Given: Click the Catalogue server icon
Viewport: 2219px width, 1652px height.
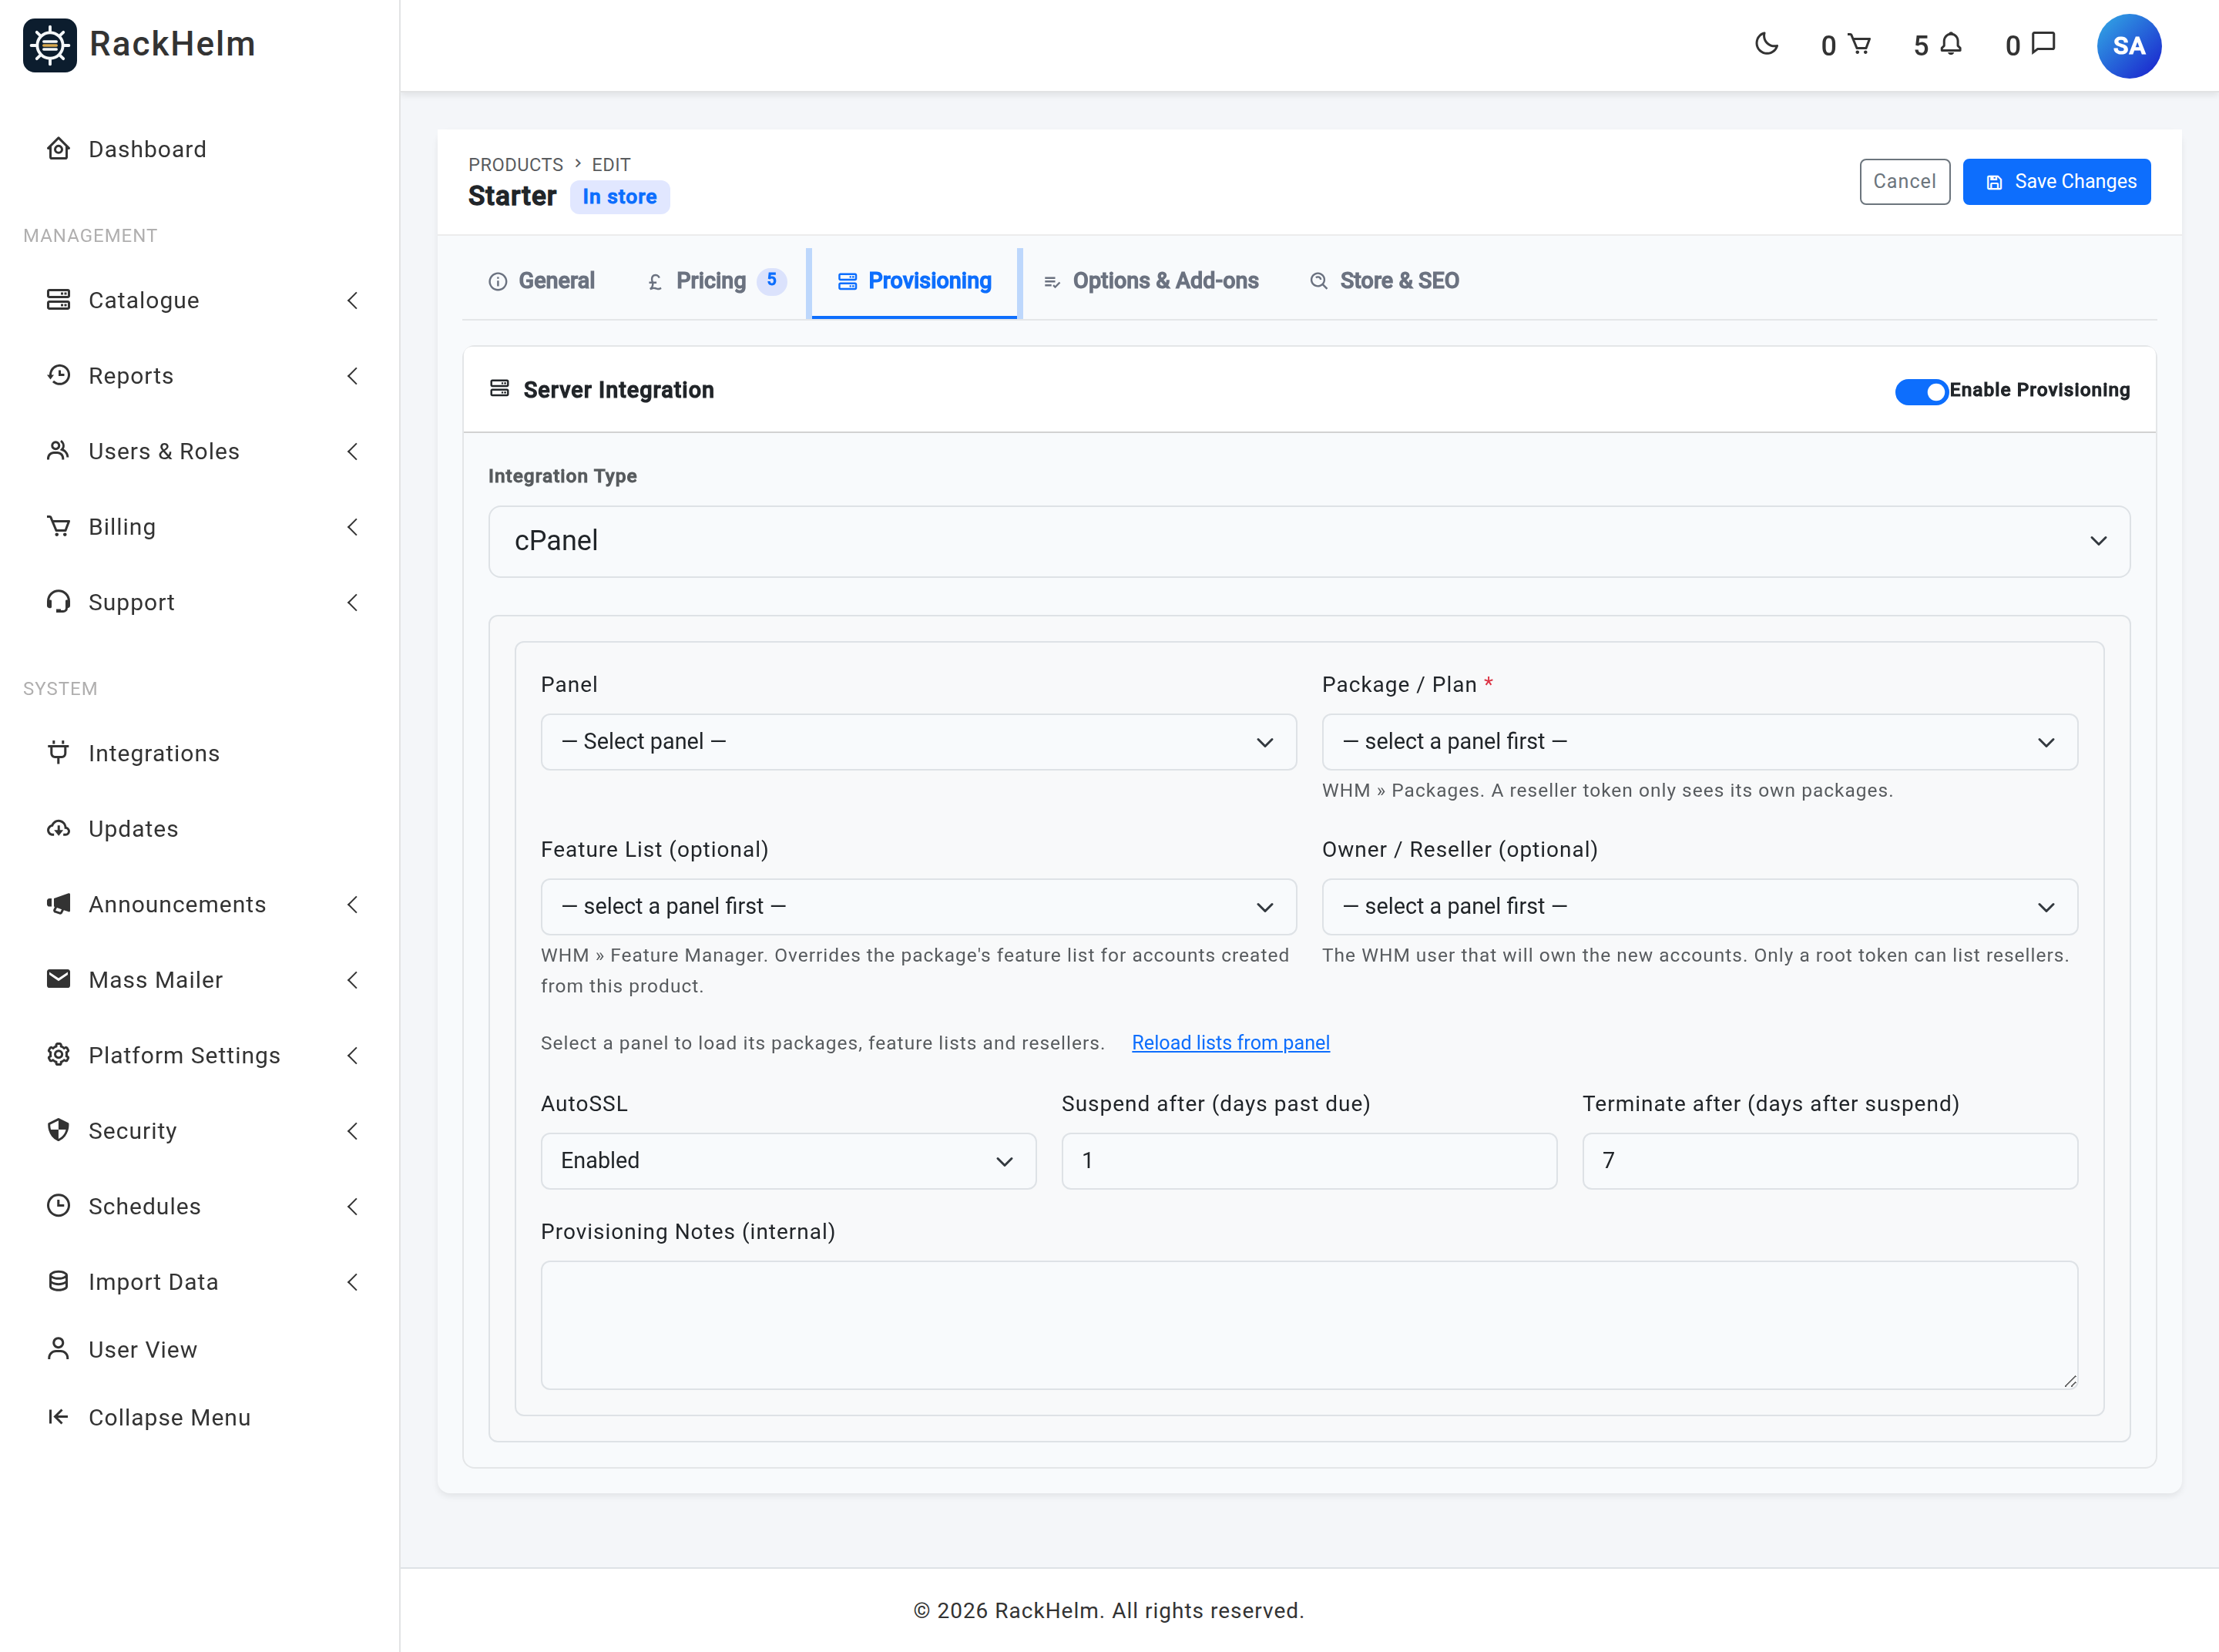Looking at the screenshot, I should click(58, 300).
